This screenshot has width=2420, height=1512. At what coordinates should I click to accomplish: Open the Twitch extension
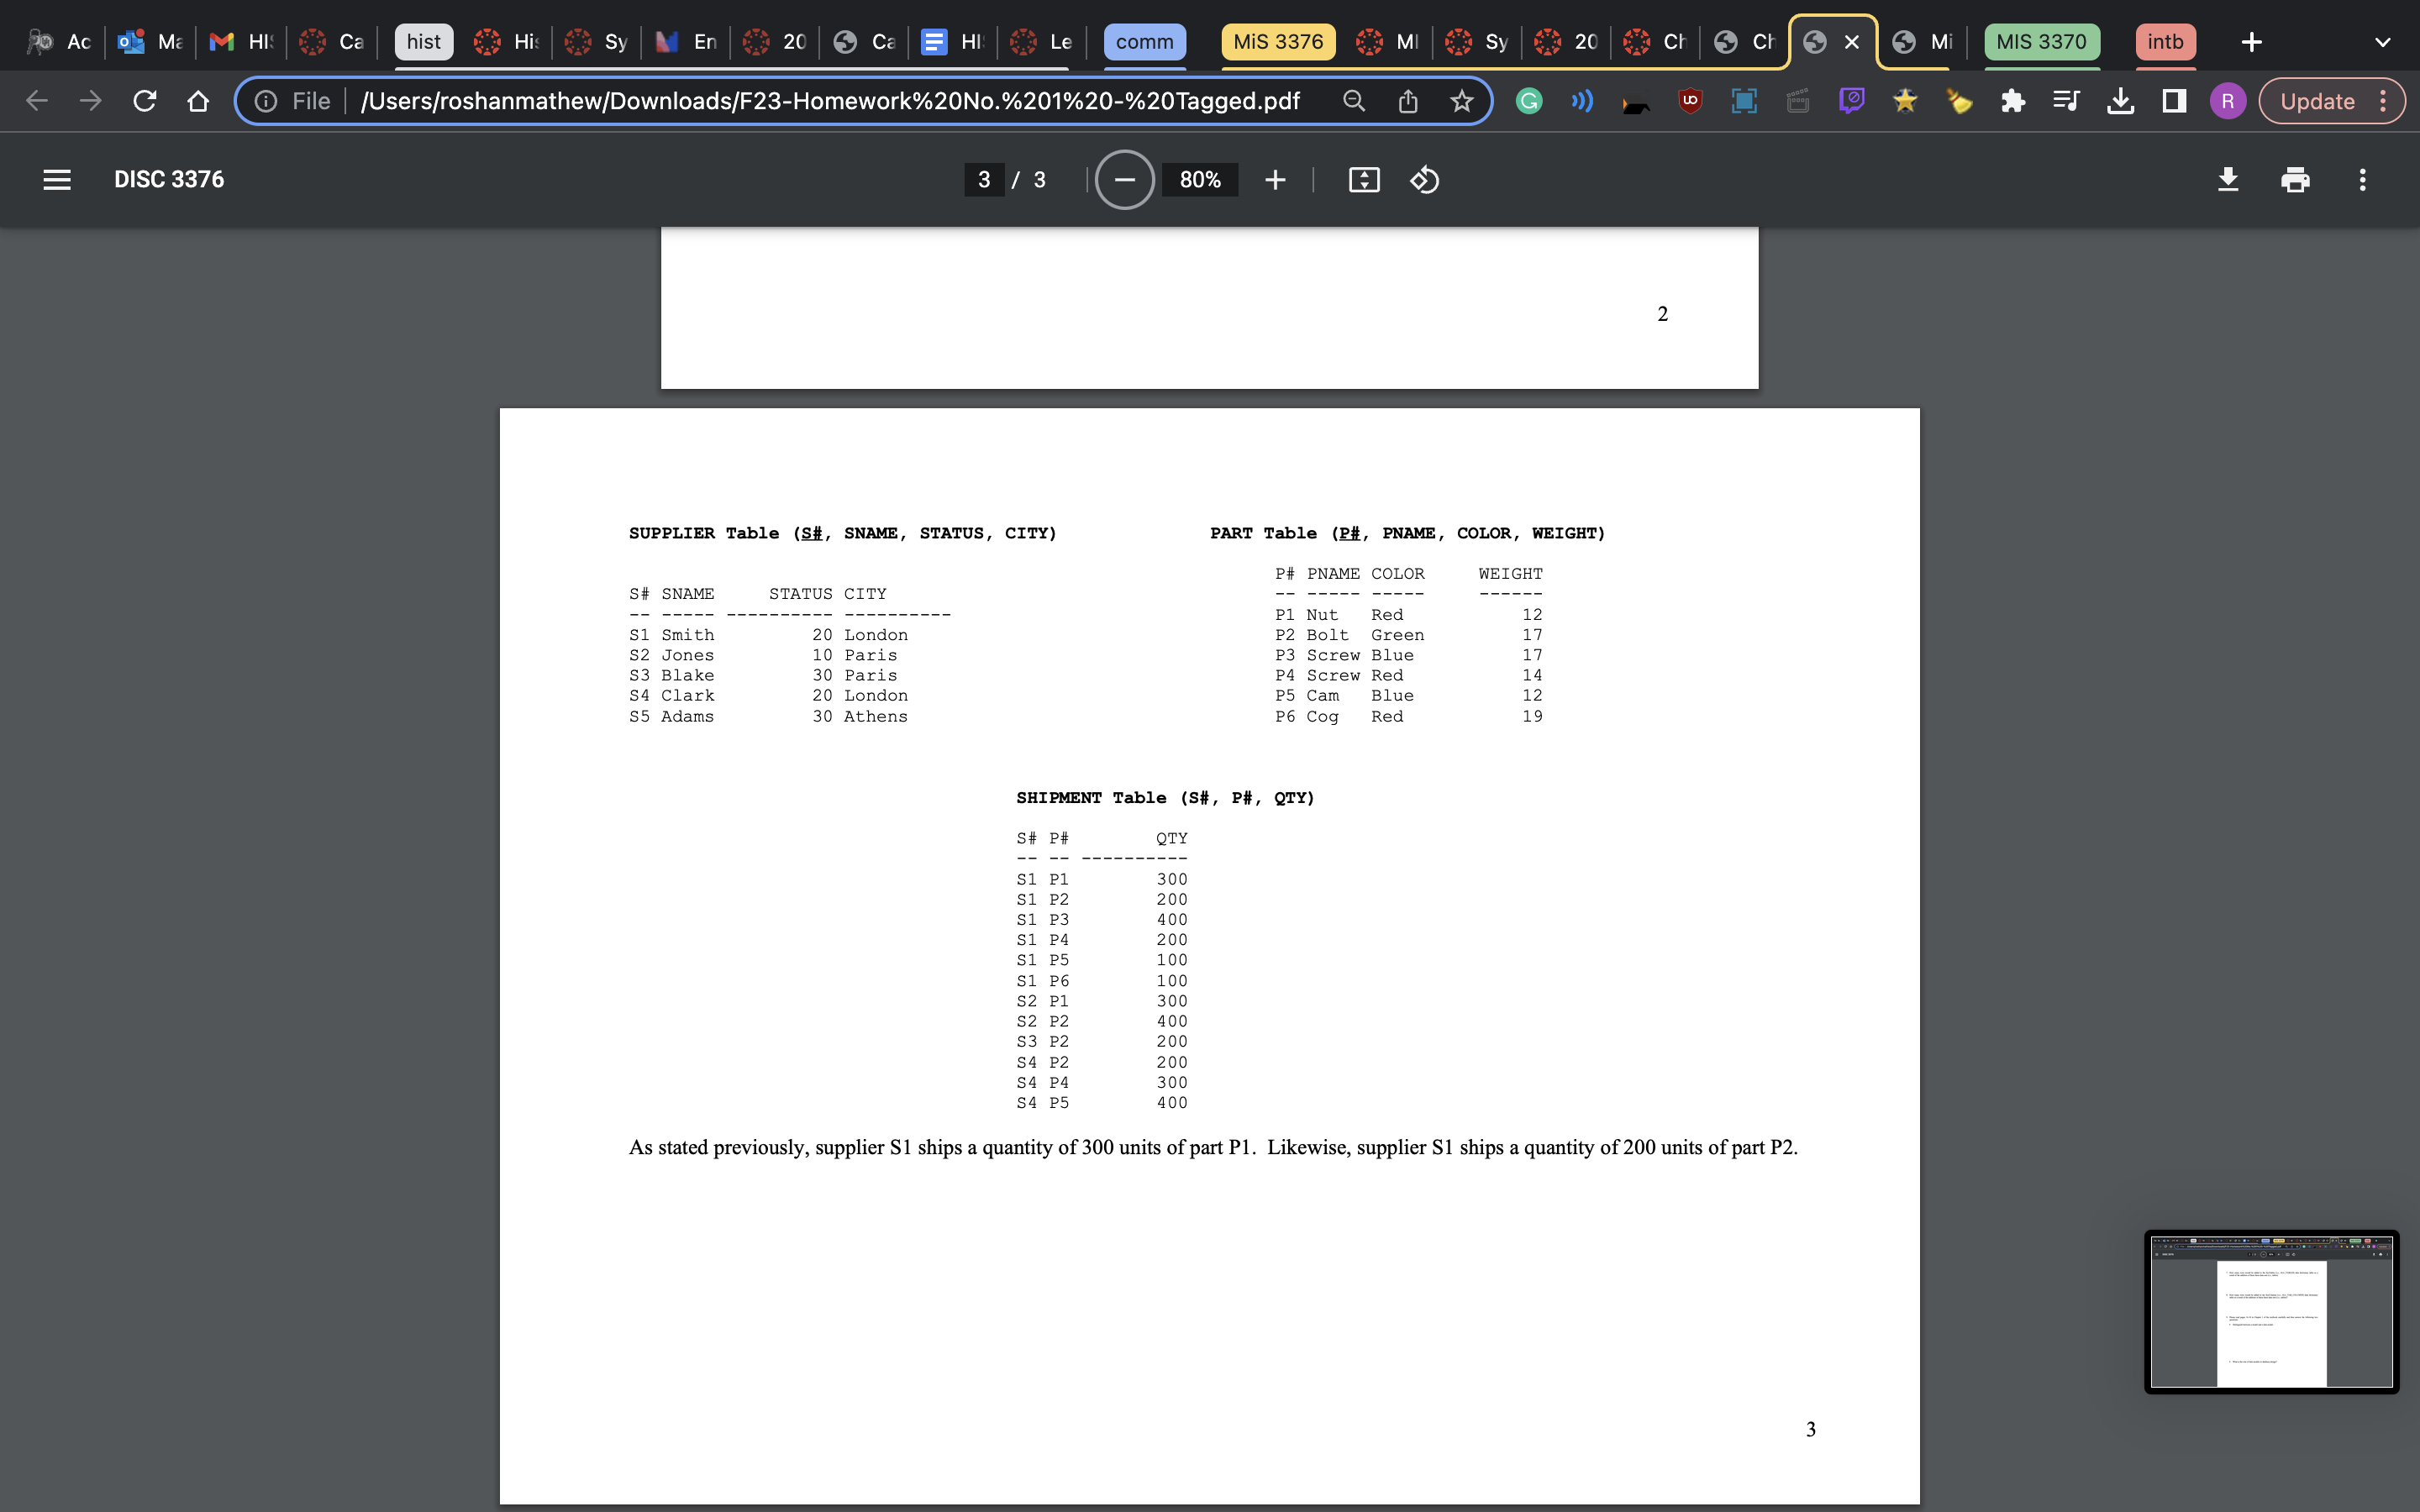click(x=1852, y=100)
